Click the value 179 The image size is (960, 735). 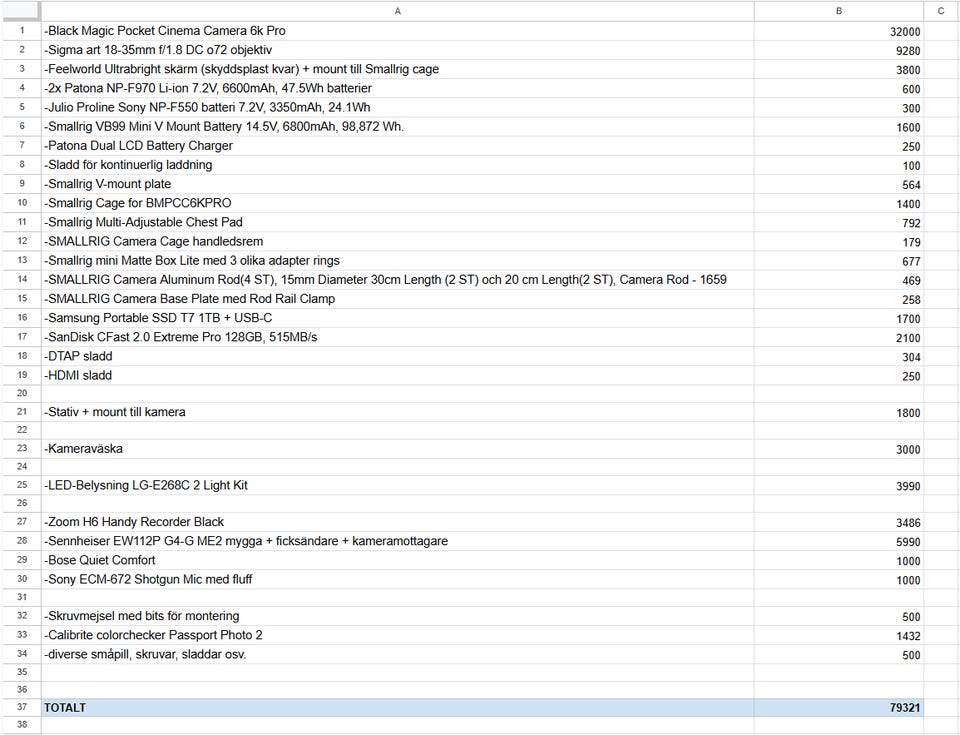click(911, 243)
